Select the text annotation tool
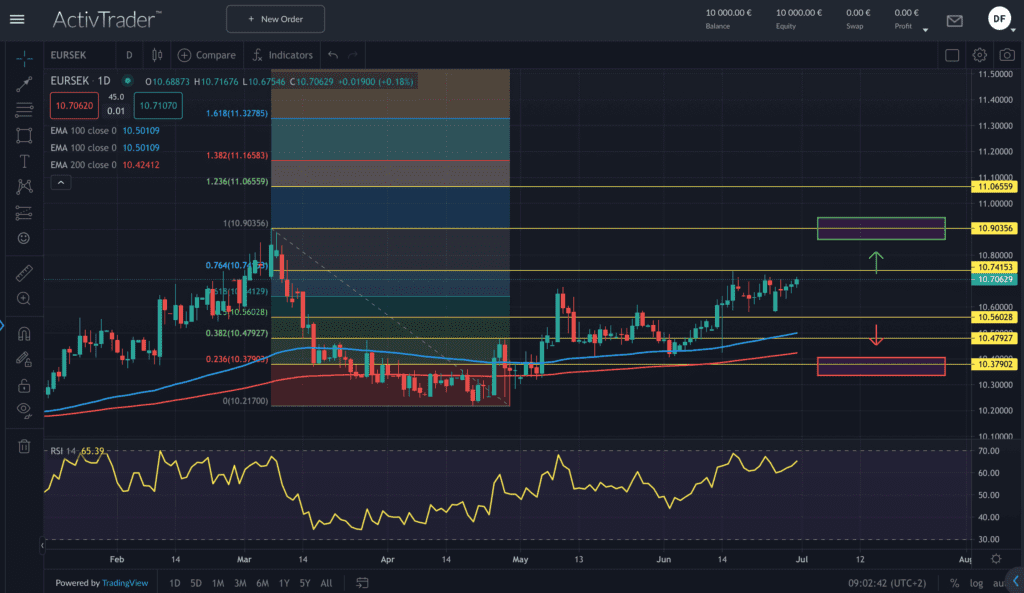Image resolution: width=1024 pixels, height=593 pixels. click(24, 161)
